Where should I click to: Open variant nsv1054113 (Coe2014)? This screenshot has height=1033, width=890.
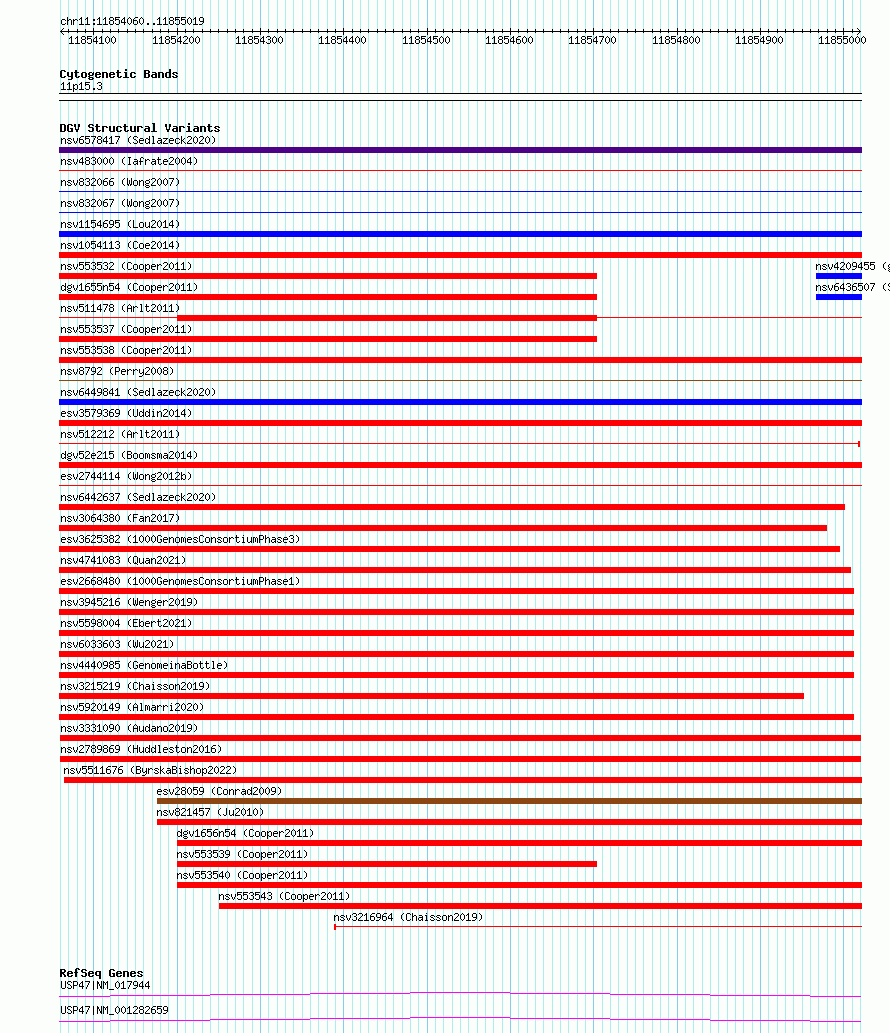(120, 245)
